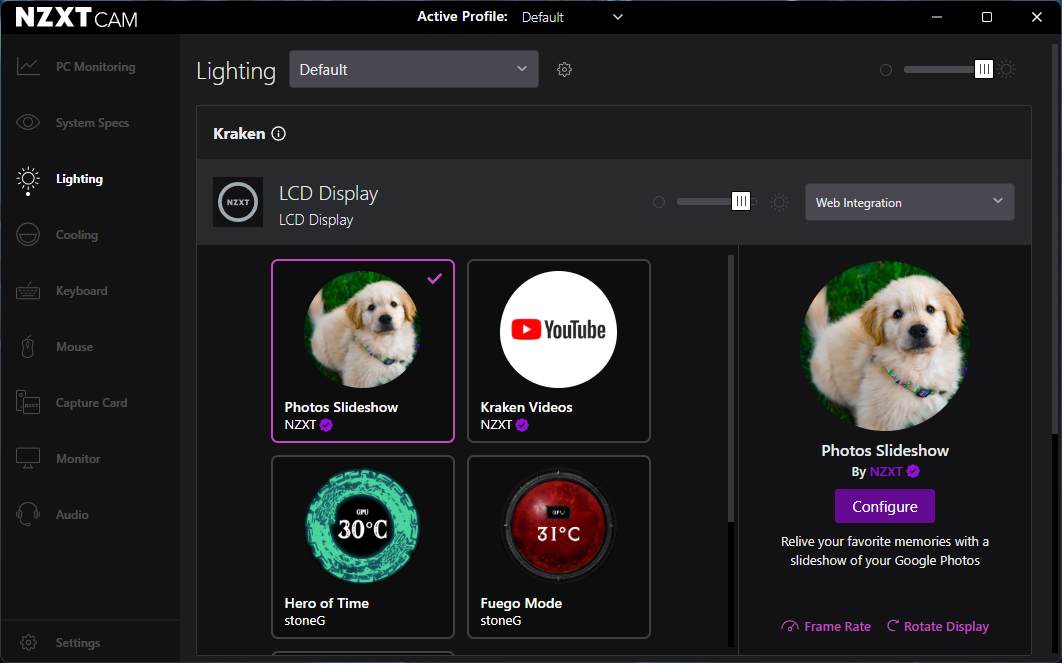Open System Specs section
This screenshot has height=663, width=1062.
point(92,123)
